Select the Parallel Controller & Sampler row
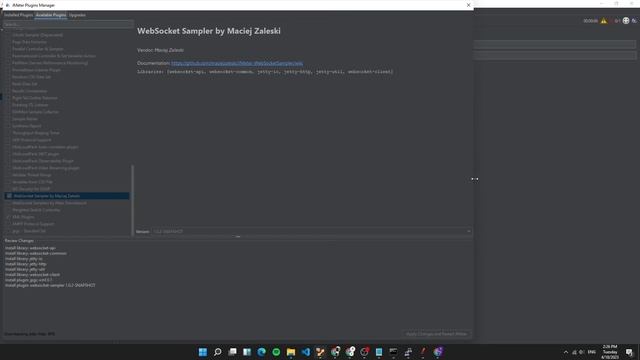This screenshot has height=360, width=640. (x=67, y=49)
